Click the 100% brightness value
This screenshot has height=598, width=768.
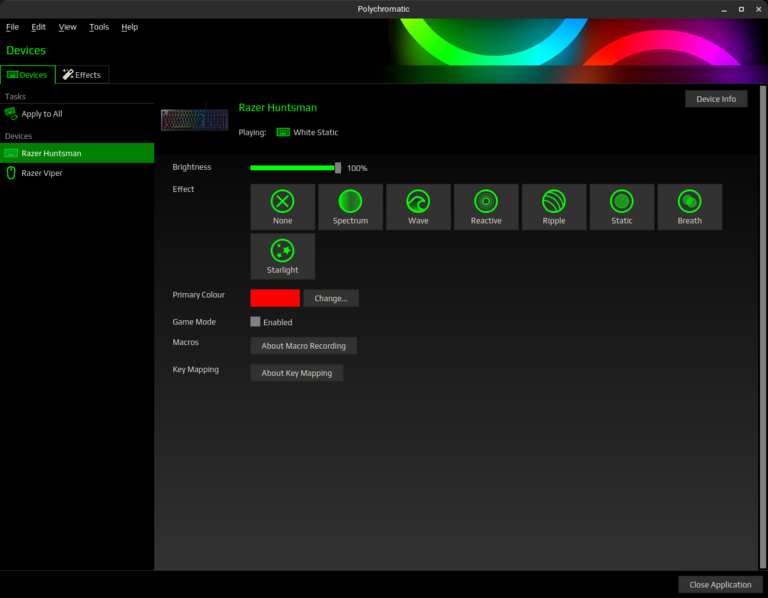pos(357,168)
